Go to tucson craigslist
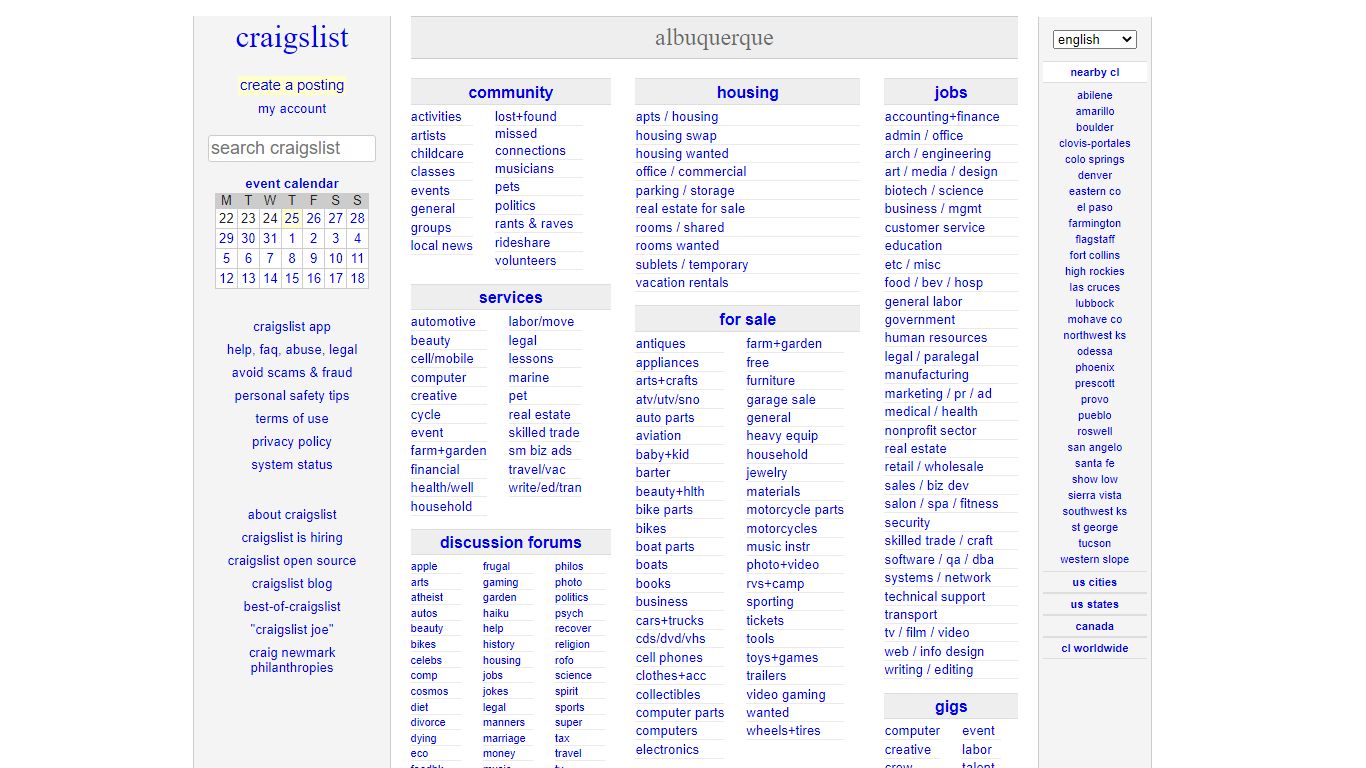Viewport: 1366px width, 768px height. (1094, 543)
